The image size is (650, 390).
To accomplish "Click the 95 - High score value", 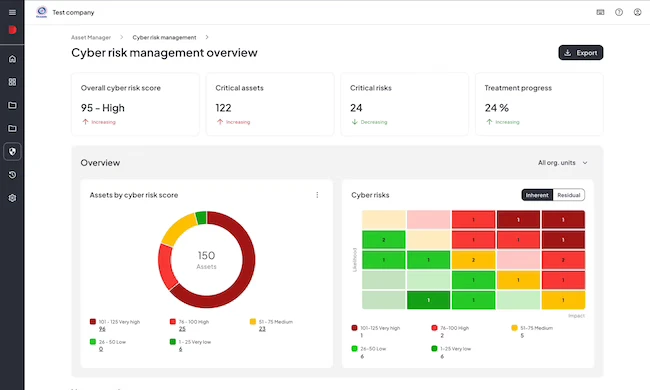I will [103, 108].
